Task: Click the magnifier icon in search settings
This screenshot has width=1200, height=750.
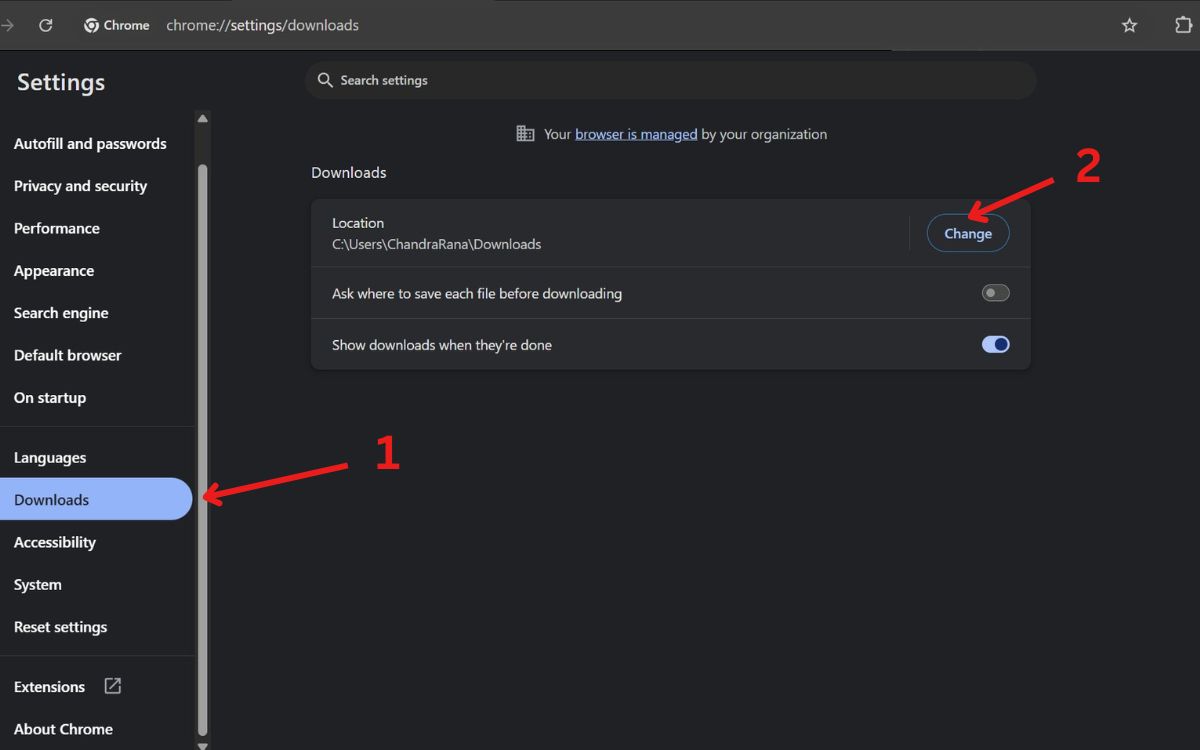Action: (324, 80)
